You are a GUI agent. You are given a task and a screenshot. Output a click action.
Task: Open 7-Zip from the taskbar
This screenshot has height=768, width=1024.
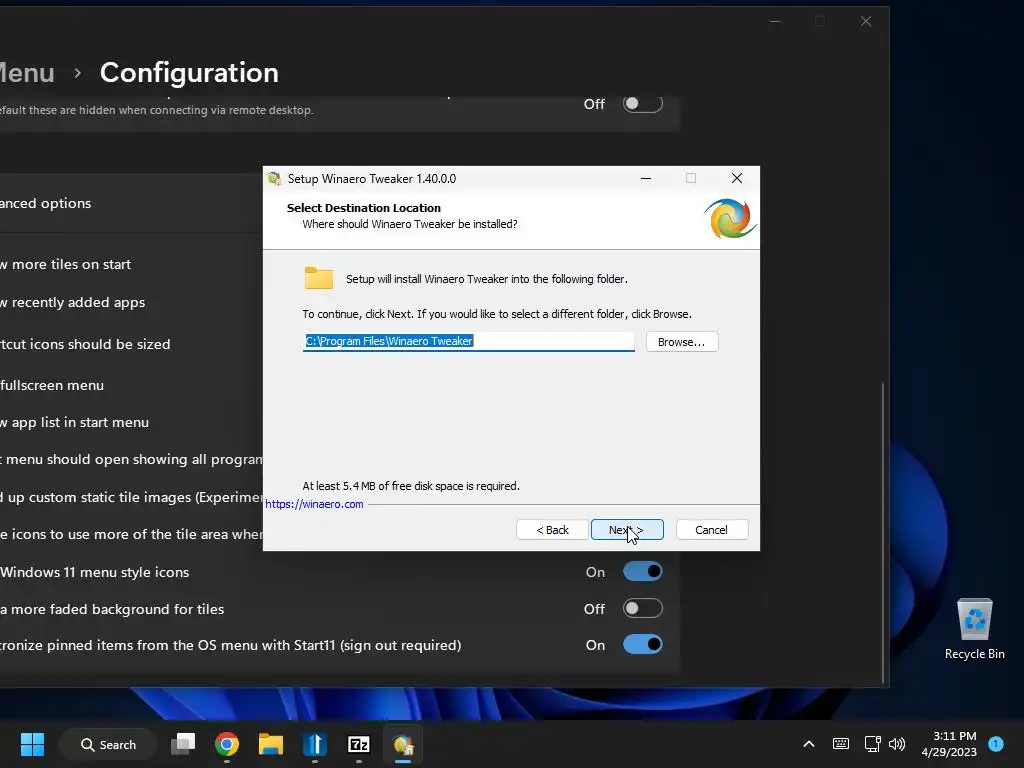pos(359,744)
